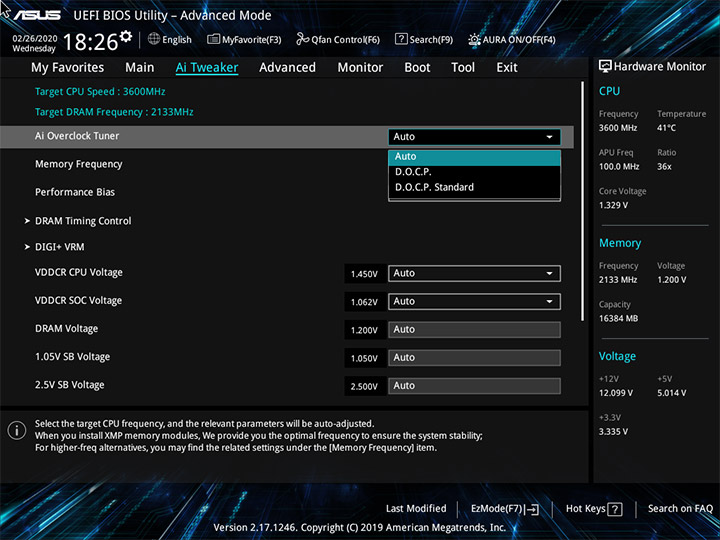Click the Last Modified button
720x540 pixels.
[x=416, y=509]
